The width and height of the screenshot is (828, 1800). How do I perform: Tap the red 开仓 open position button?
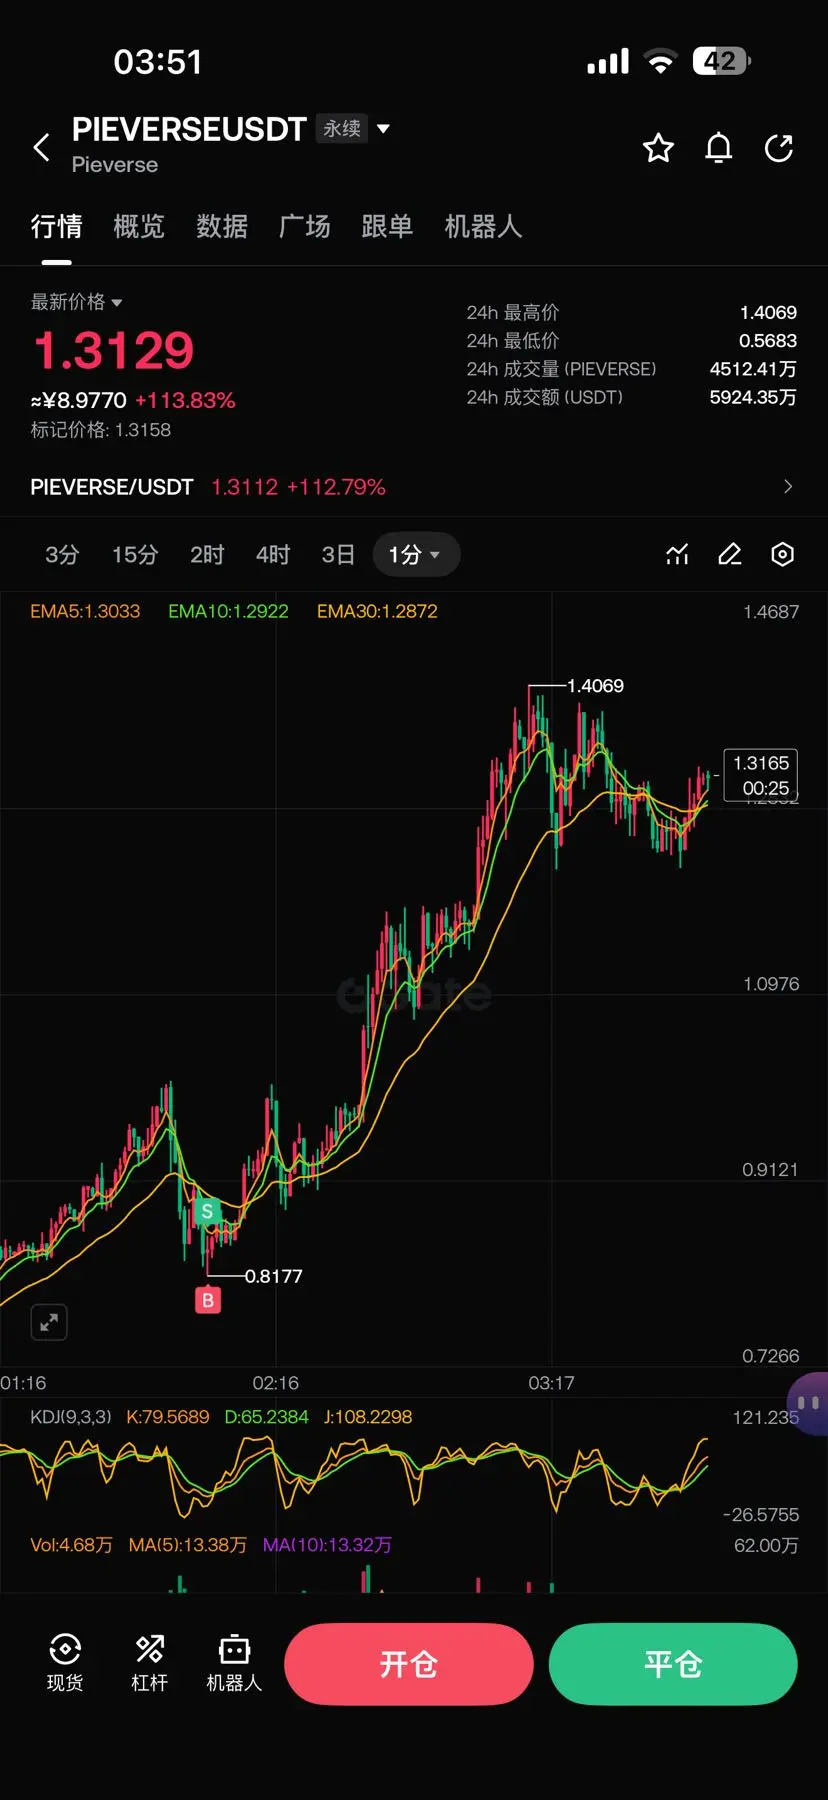coord(409,1664)
